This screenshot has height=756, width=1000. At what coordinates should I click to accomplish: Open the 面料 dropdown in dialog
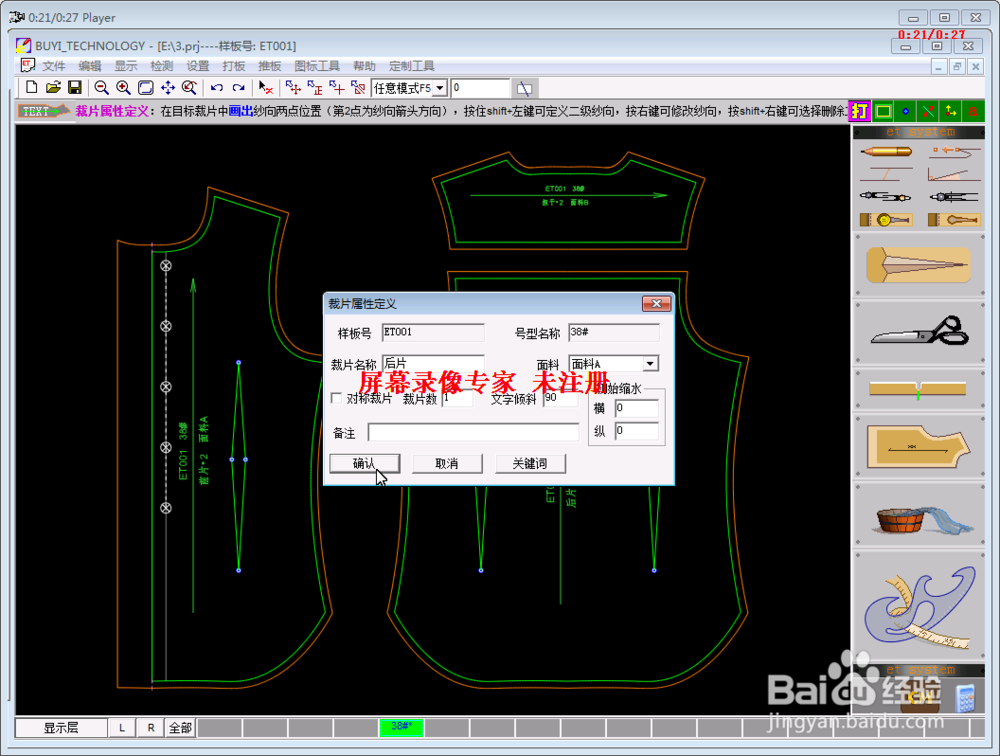649,364
